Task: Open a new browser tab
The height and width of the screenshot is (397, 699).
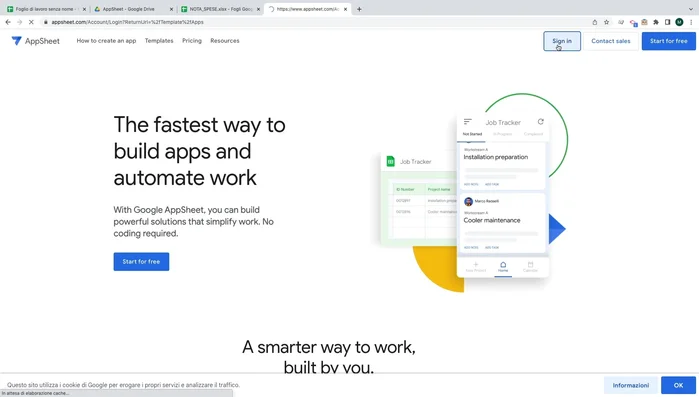Action: tap(359, 9)
